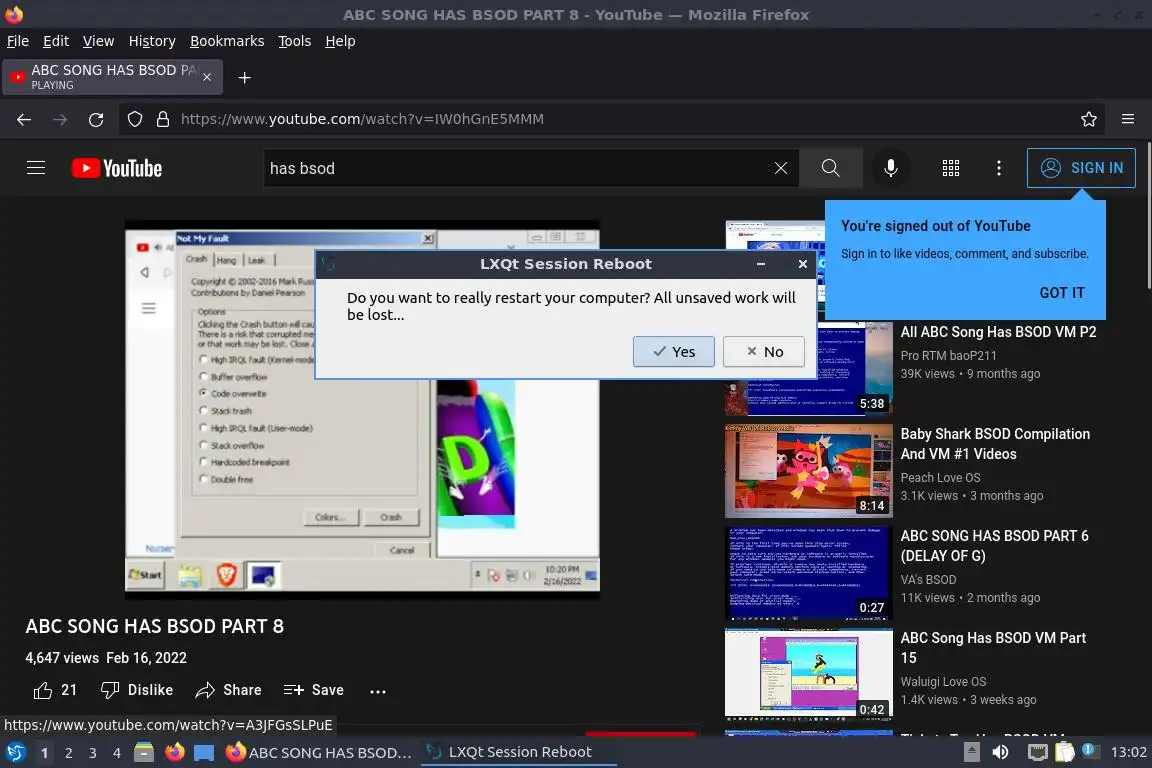Open the Help menu
This screenshot has height=768, width=1152.
pos(340,41)
